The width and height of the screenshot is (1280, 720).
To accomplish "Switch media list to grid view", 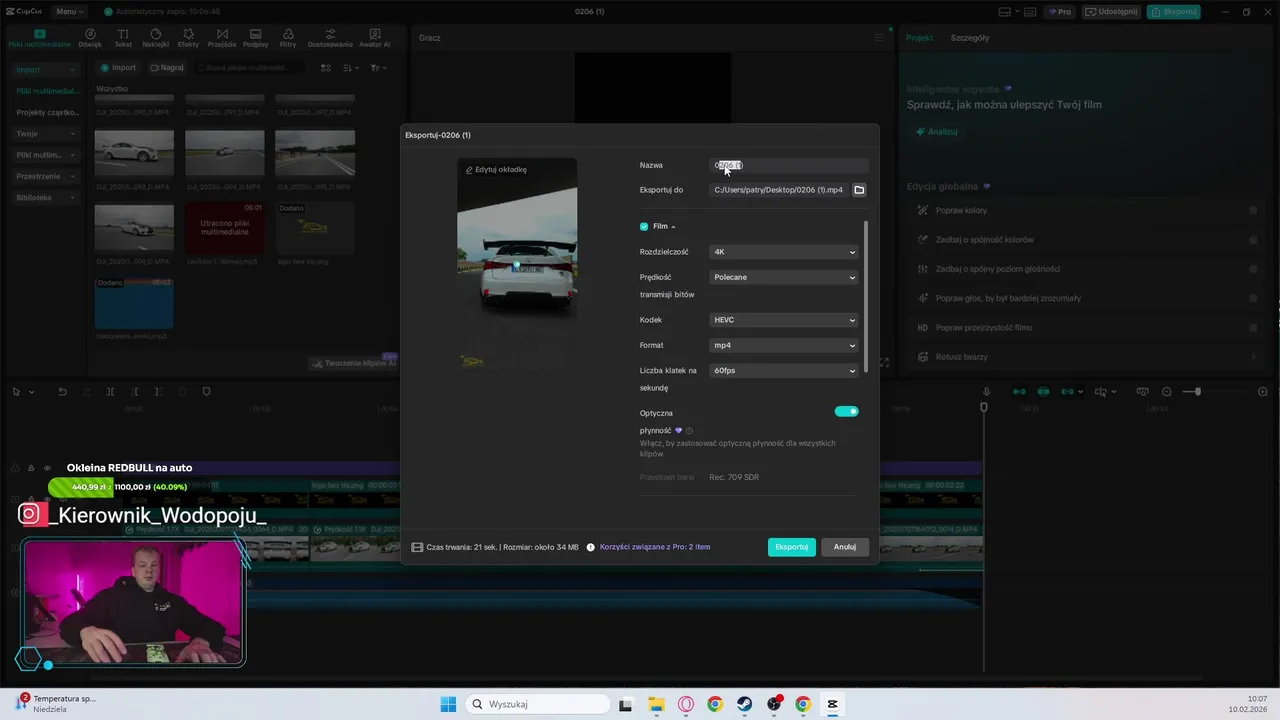I will click(325, 68).
